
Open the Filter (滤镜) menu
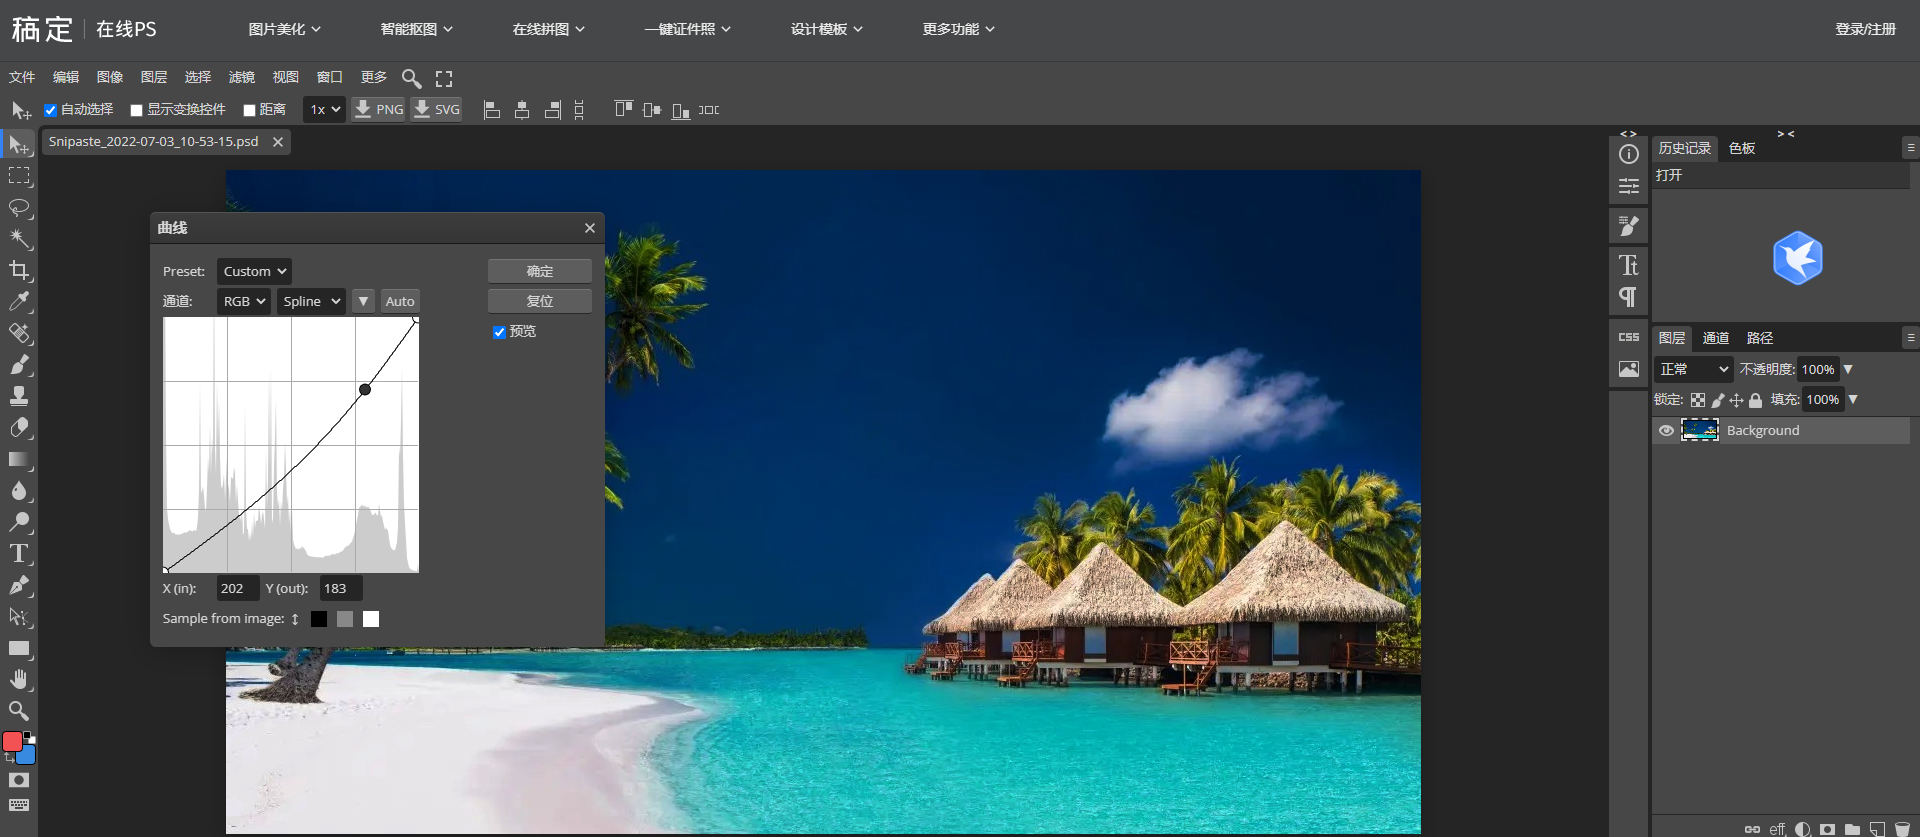241,77
